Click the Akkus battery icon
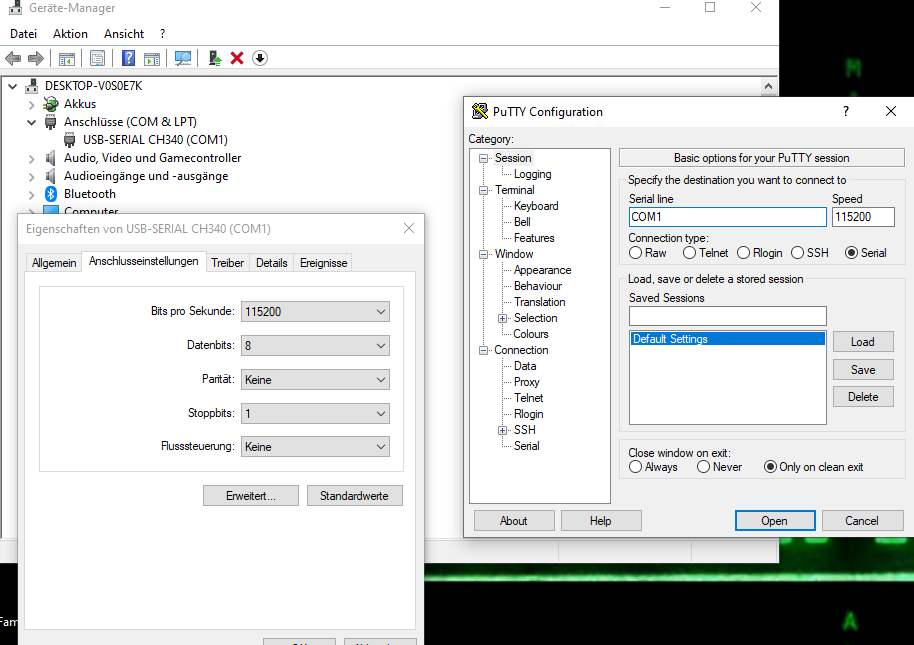The height and width of the screenshot is (645, 914). pos(51,104)
